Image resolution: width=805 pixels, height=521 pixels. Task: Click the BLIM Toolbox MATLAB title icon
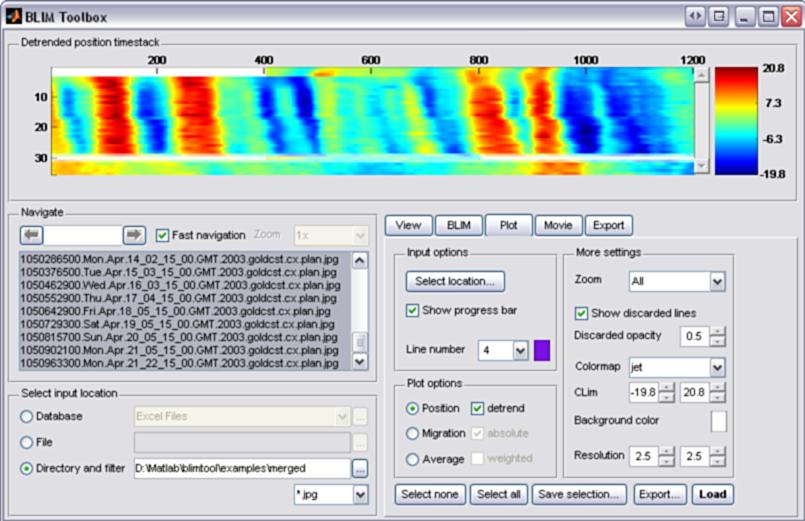coord(13,17)
